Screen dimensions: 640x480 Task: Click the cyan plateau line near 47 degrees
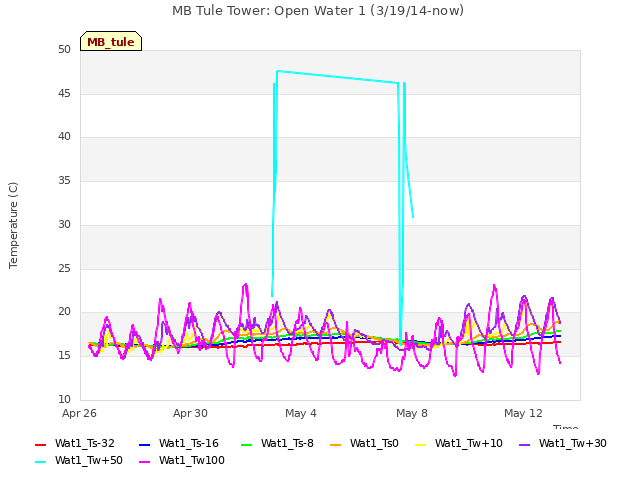tap(338, 77)
